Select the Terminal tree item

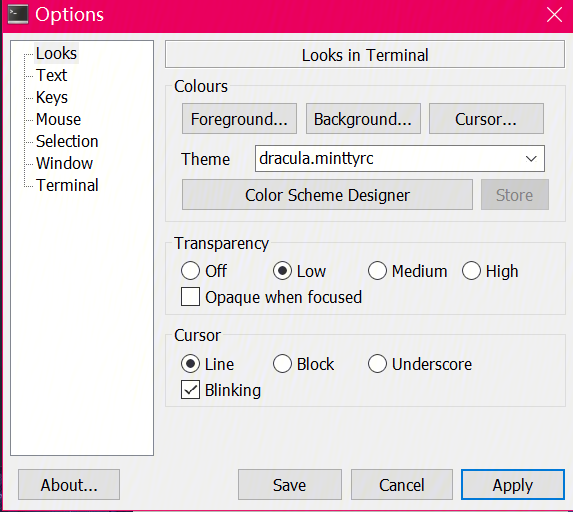(x=67, y=185)
